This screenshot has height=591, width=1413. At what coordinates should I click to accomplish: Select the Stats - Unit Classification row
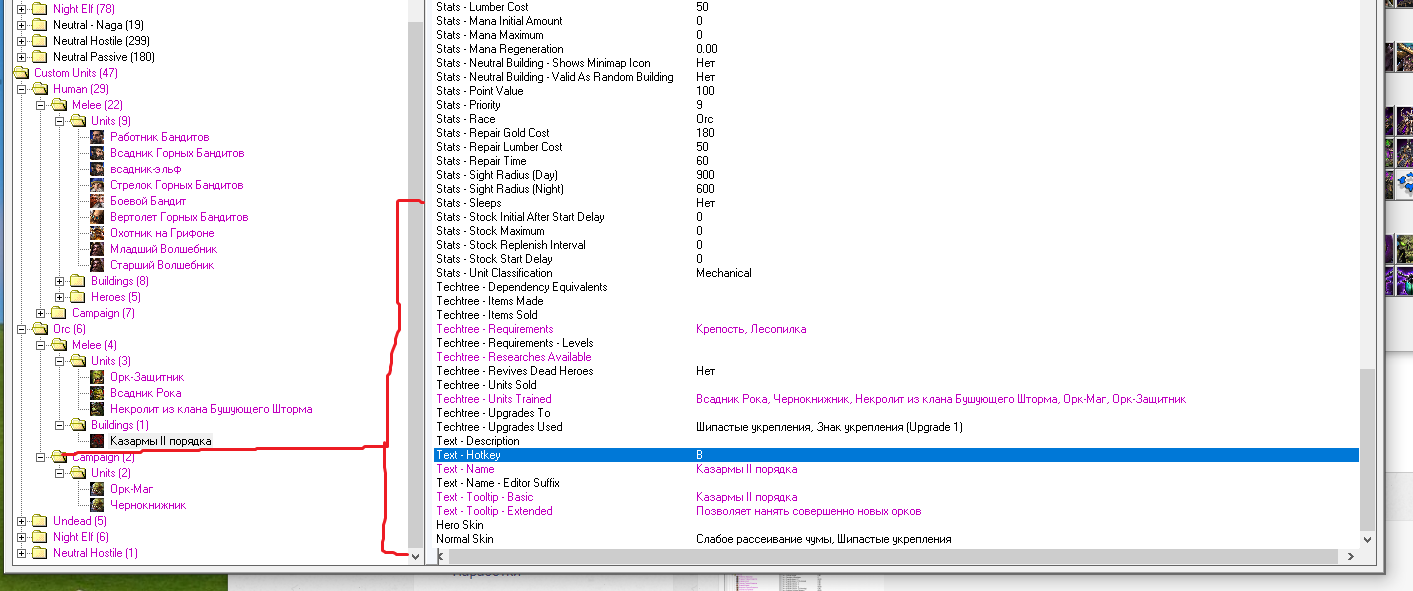(x=896, y=273)
